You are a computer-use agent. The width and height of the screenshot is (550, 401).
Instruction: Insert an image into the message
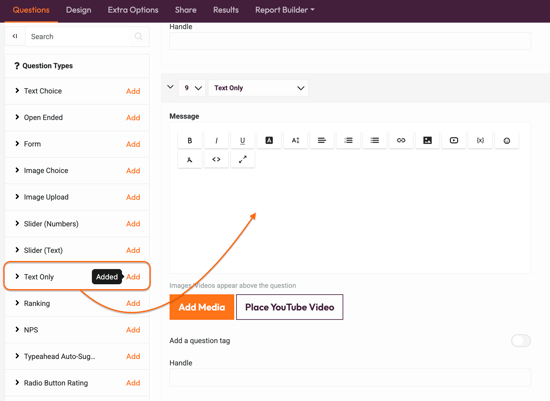click(428, 140)
